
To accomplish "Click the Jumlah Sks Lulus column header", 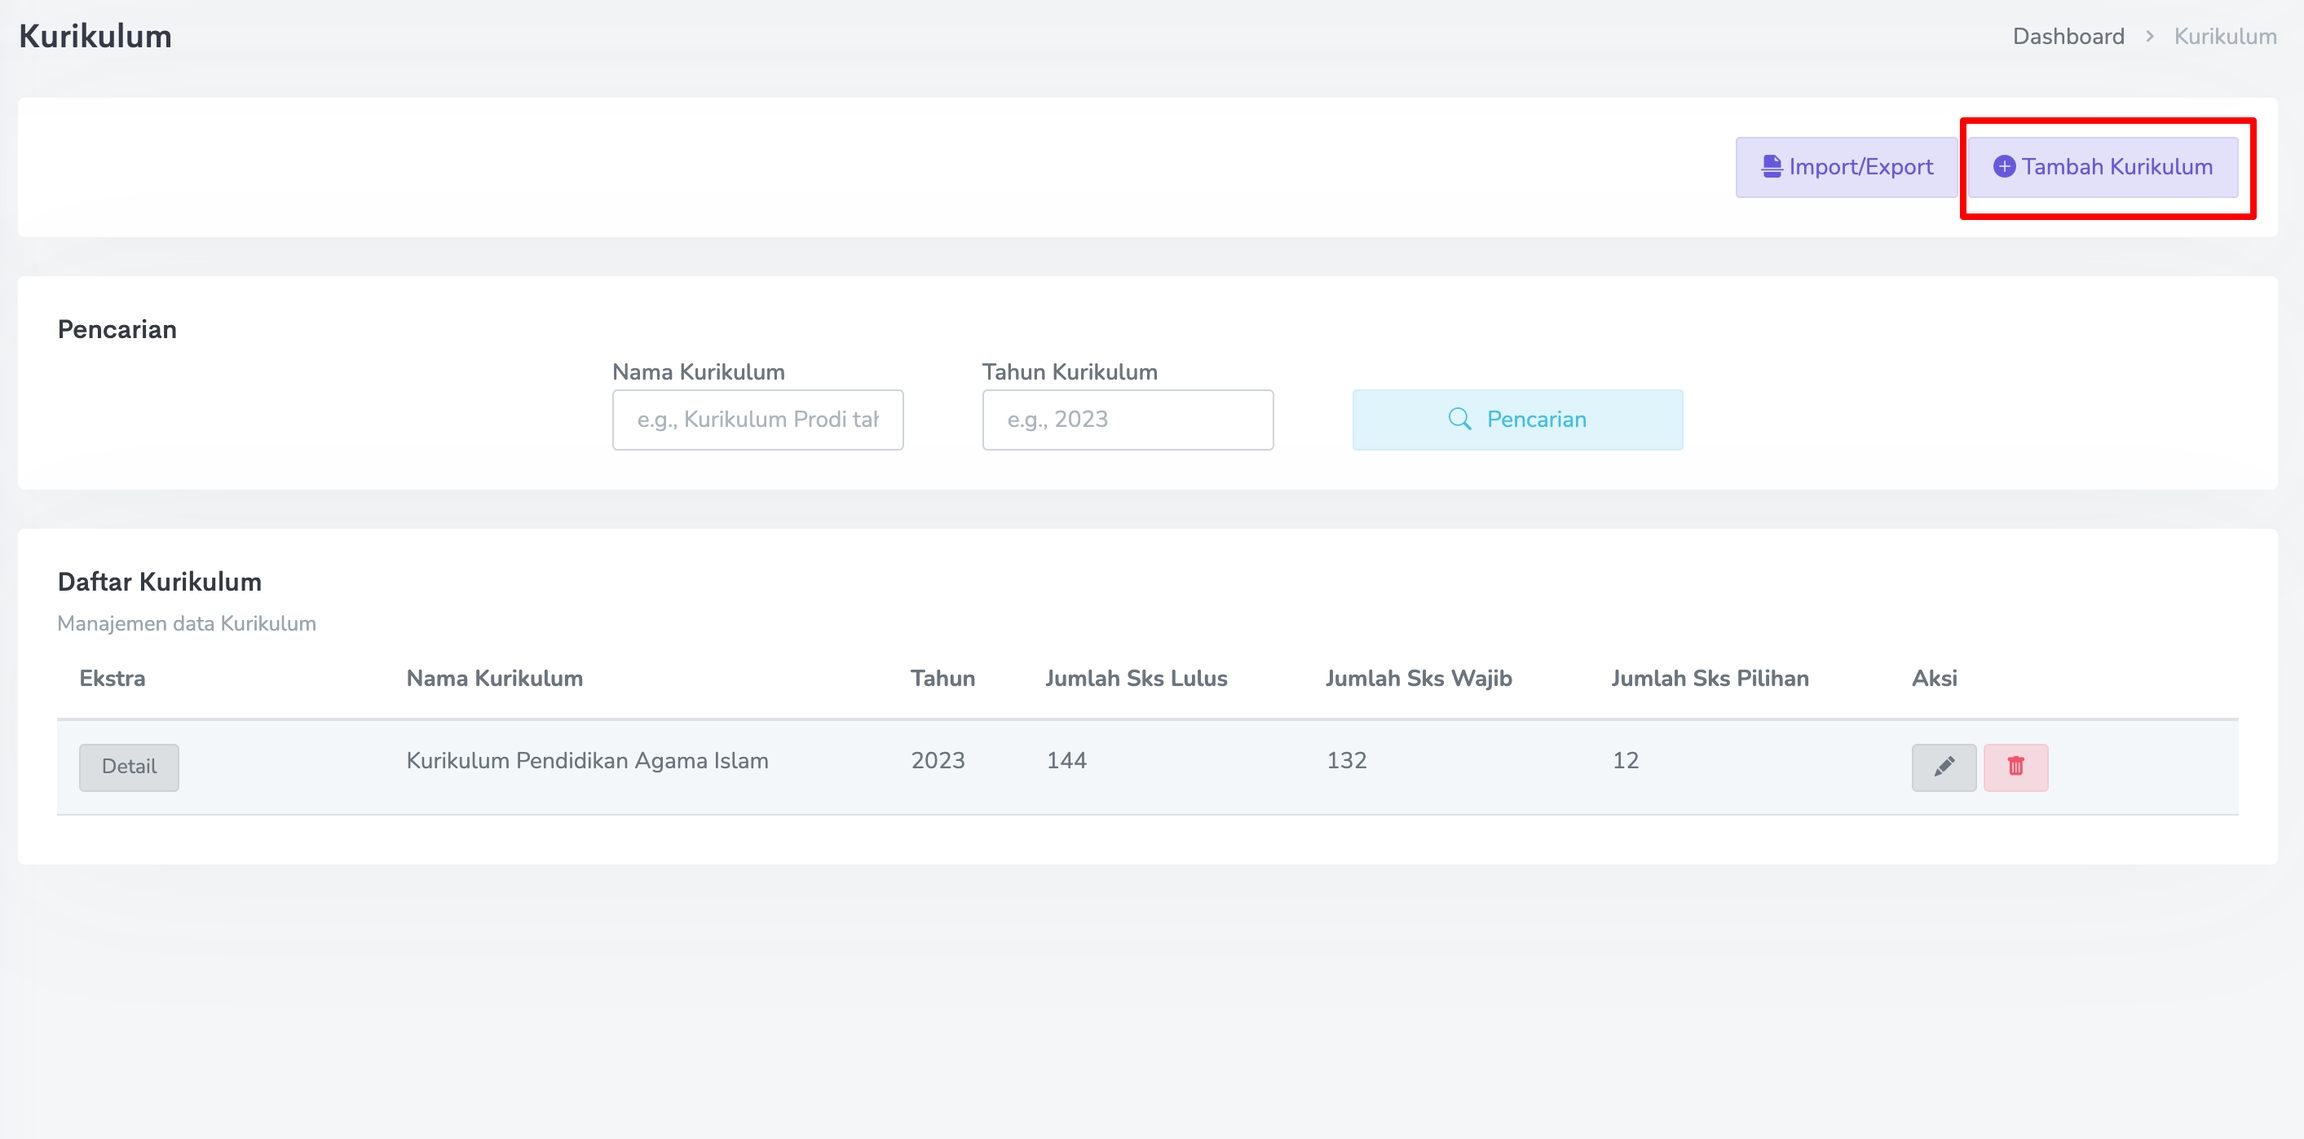I will (1136, 679).
